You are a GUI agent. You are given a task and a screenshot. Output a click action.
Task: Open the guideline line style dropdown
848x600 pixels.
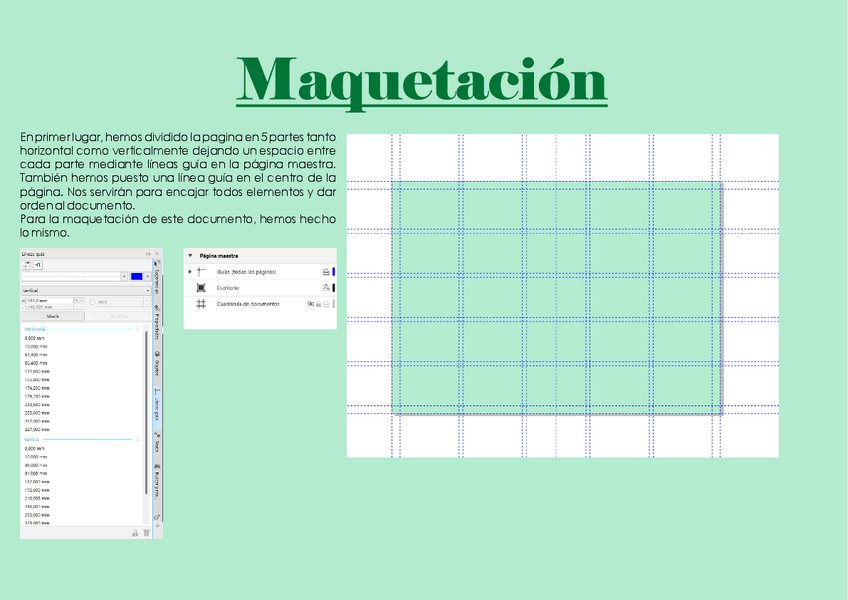click(x=123, y=276)
